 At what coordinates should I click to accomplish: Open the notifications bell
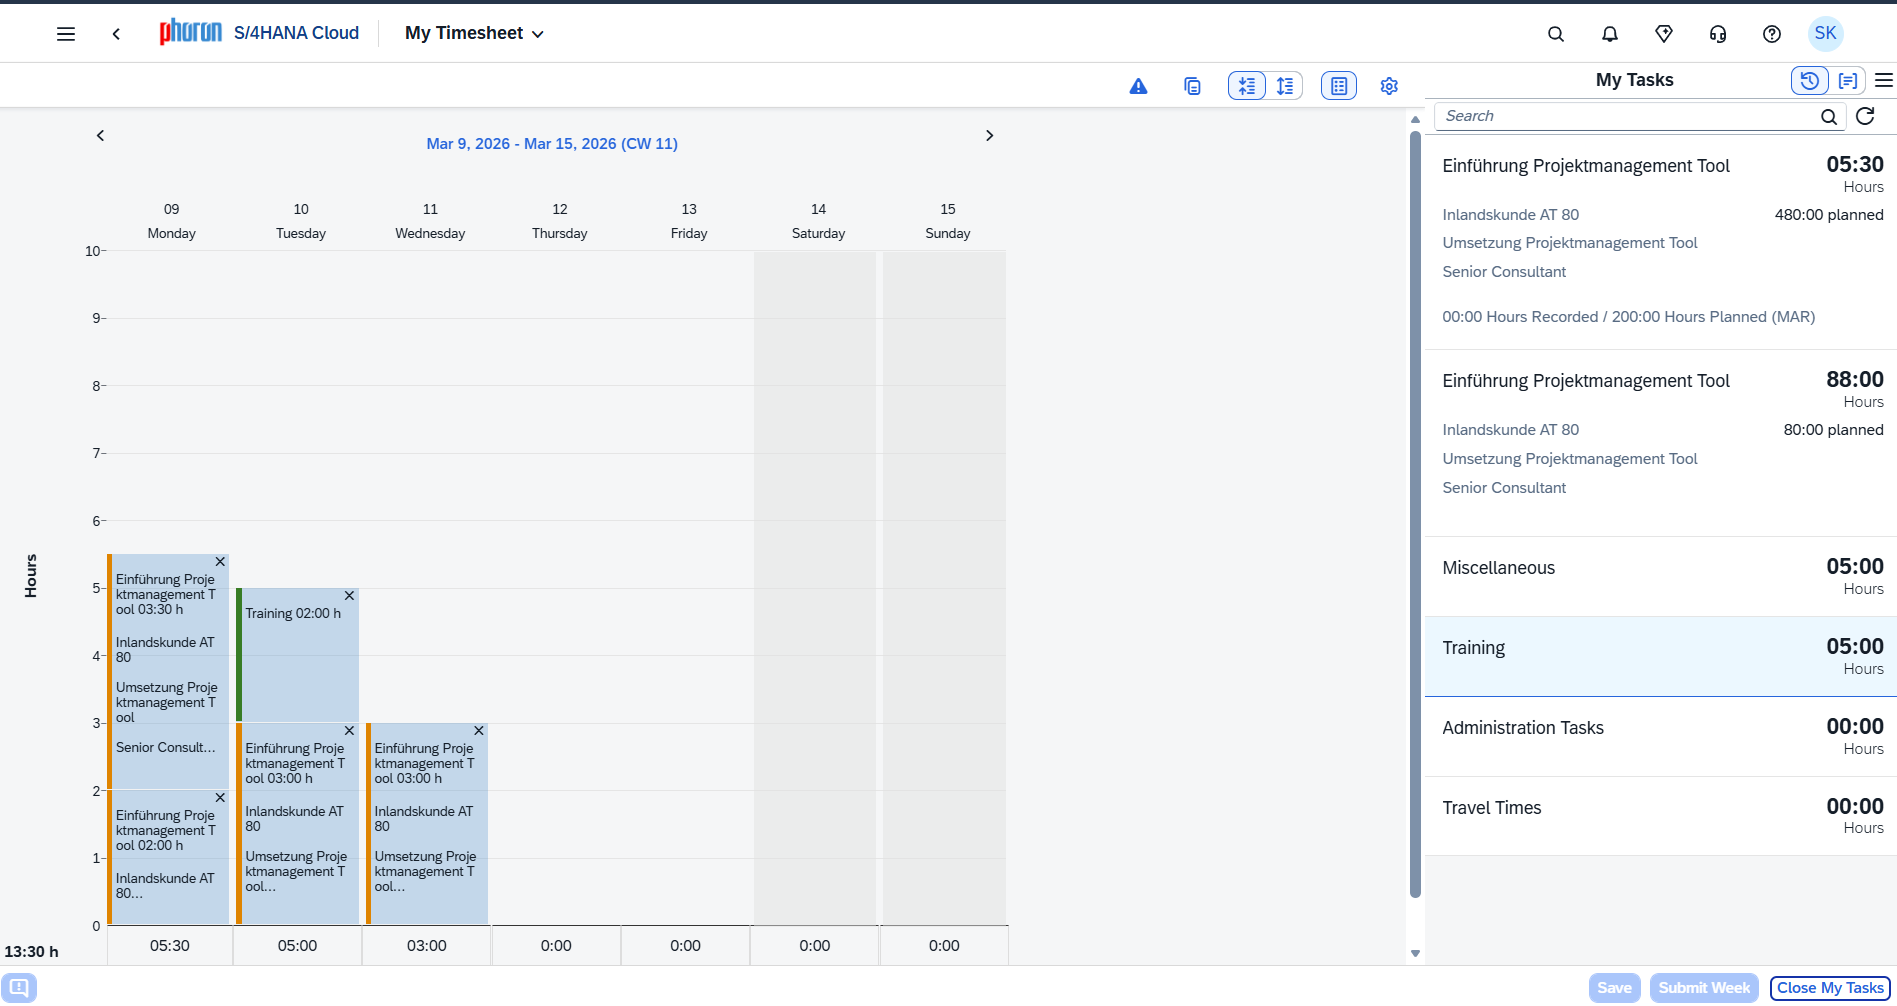(x=1610, y=34)
